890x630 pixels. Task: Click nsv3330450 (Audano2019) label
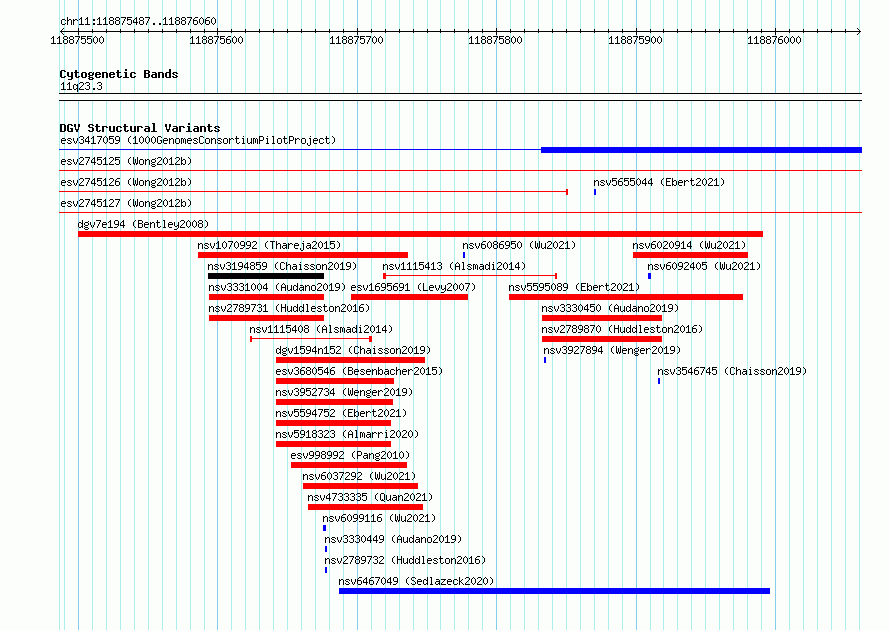coord(610,308)
